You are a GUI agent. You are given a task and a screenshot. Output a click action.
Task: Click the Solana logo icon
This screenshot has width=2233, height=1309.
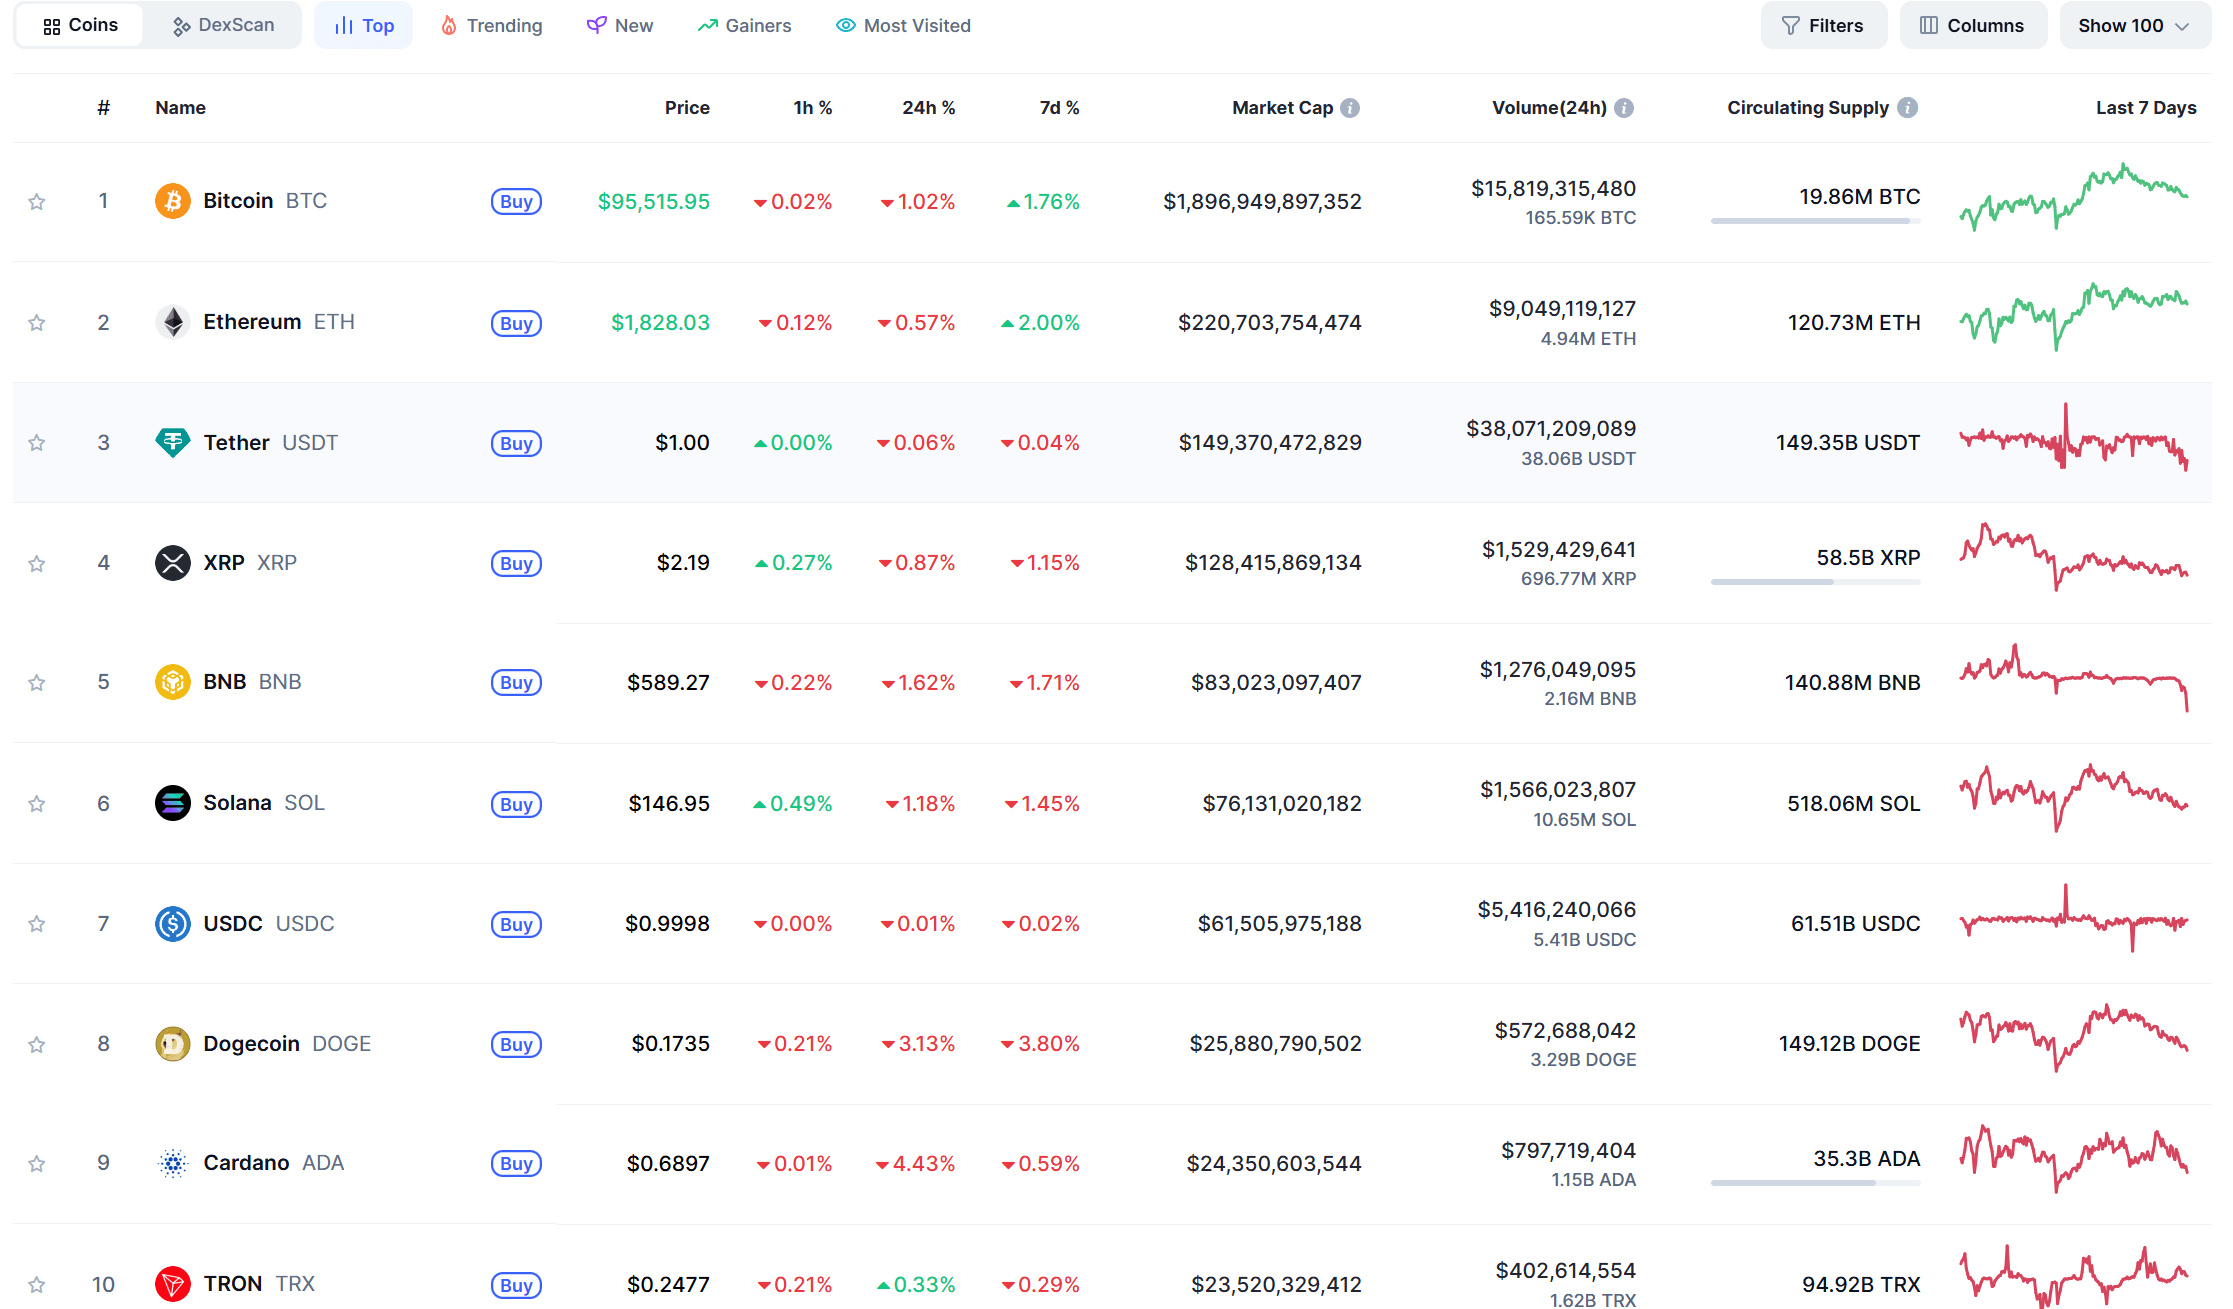point(172,803)
